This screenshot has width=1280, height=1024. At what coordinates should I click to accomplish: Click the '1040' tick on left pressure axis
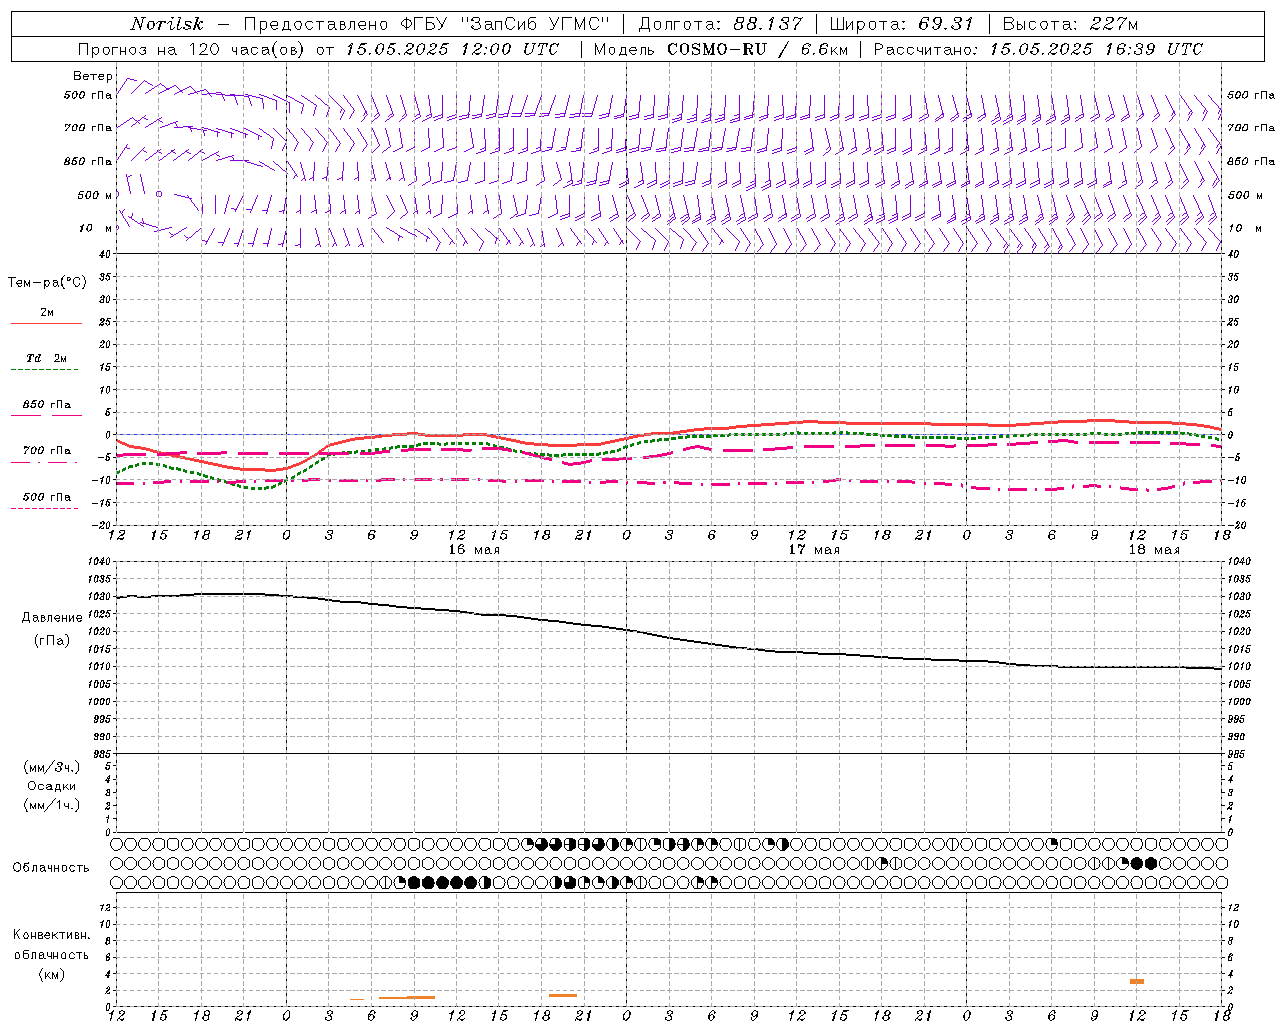click(x=99, y=562)
